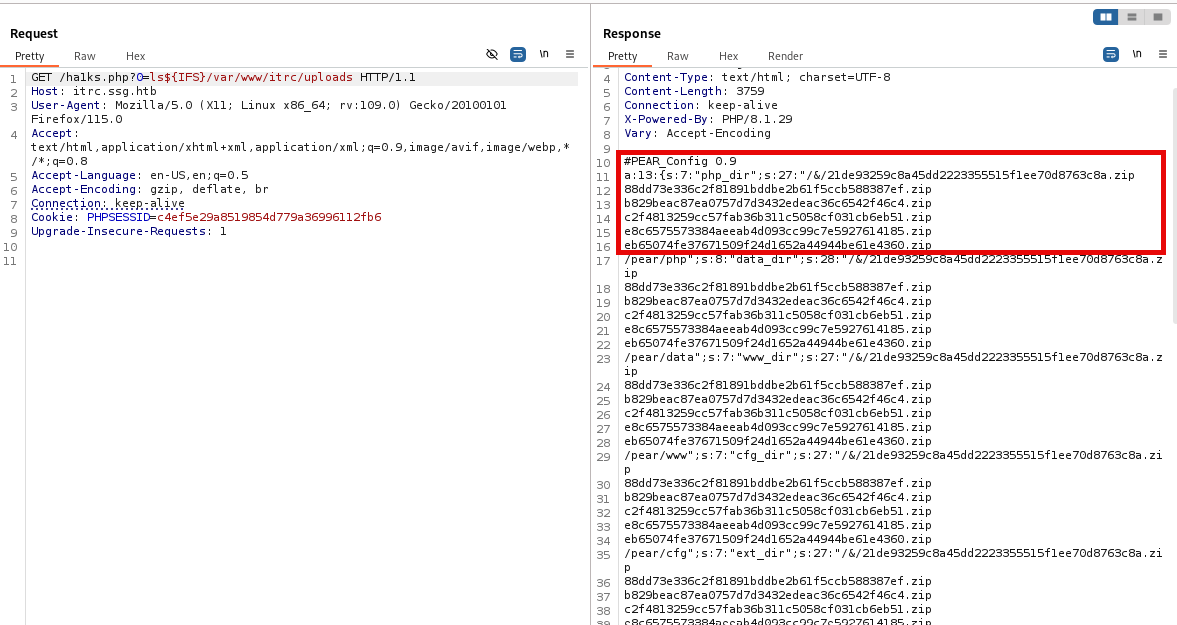Click the PHPSESSID cookie value

[269, 218]
